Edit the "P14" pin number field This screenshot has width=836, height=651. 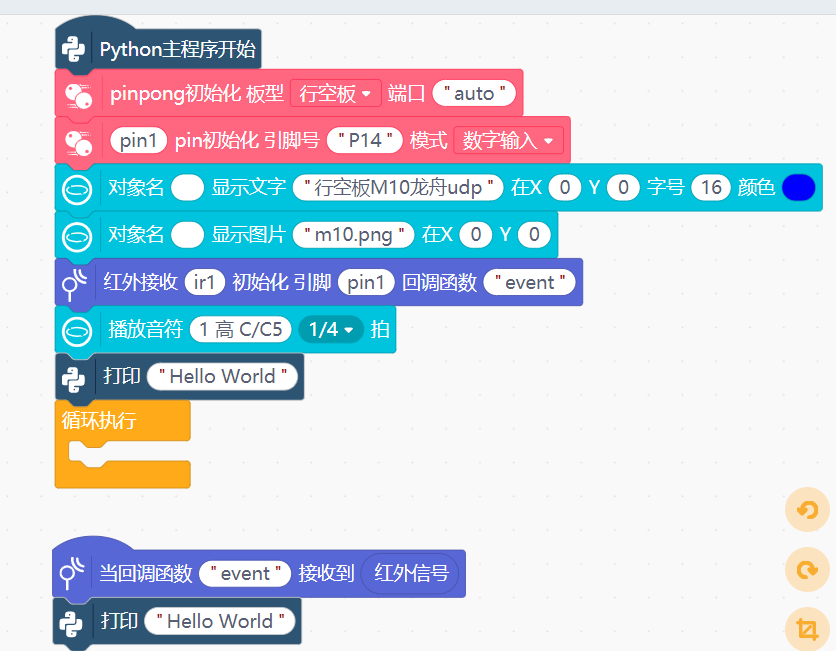pos(365,140)
